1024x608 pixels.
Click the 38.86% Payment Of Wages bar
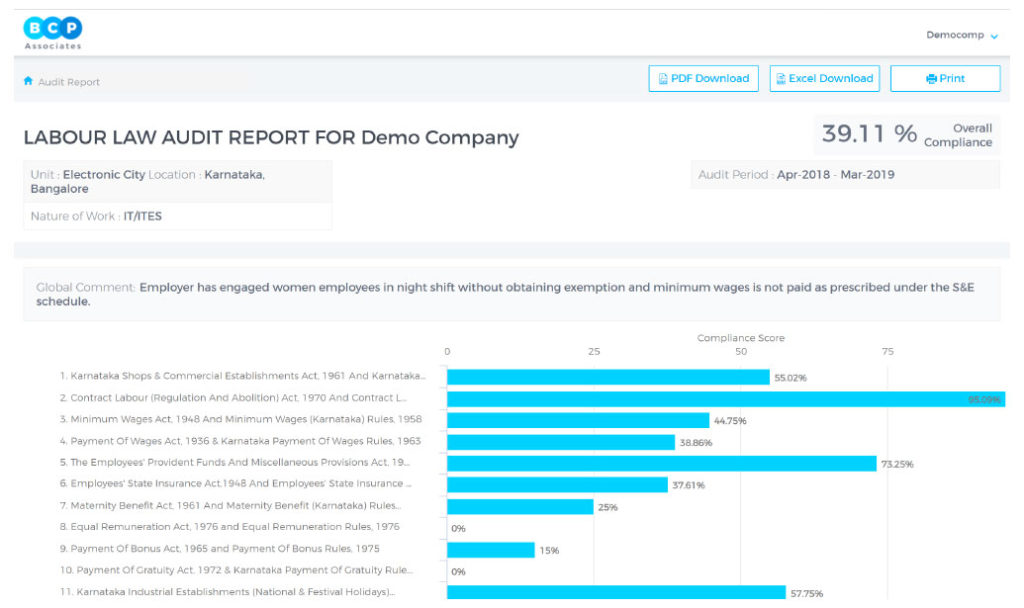(561, 442)
